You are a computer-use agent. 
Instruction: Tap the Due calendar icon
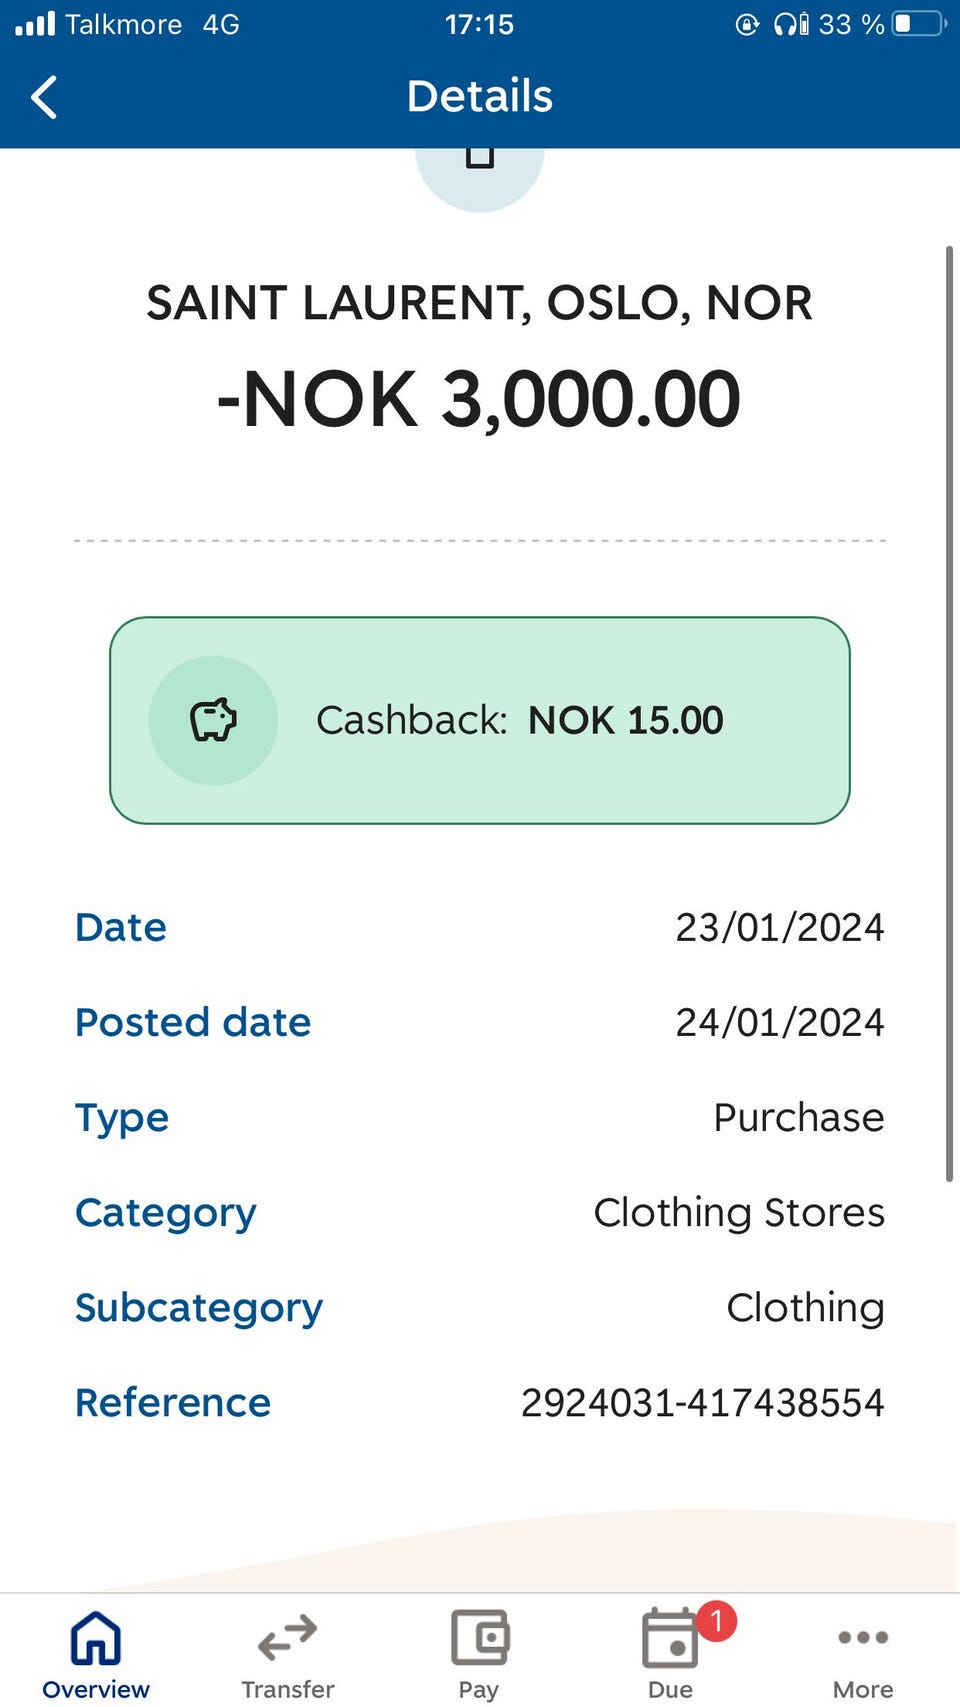tap(669, 1639)
